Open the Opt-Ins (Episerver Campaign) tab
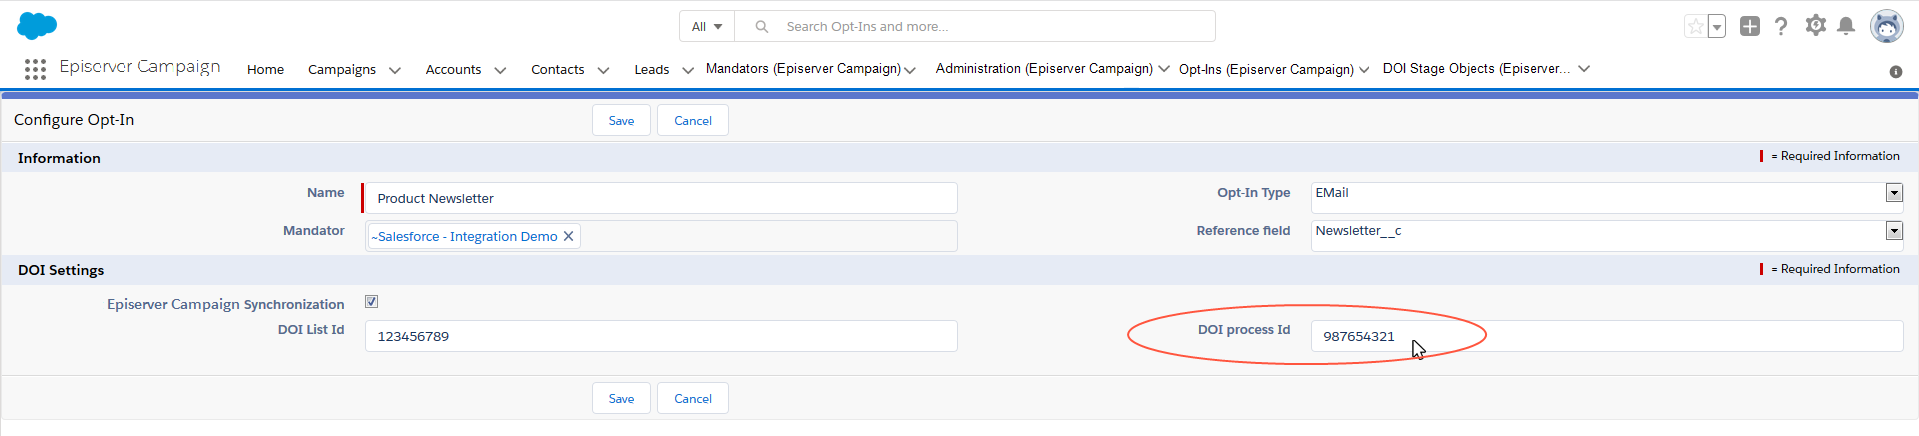Screen dimensions: 1919x436 1266,69
